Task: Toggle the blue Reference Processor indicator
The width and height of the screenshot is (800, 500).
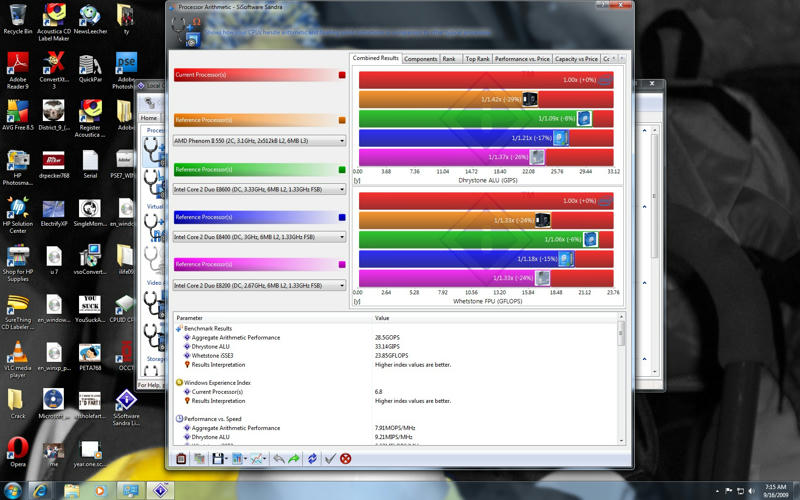Action: tap(342, 217)
